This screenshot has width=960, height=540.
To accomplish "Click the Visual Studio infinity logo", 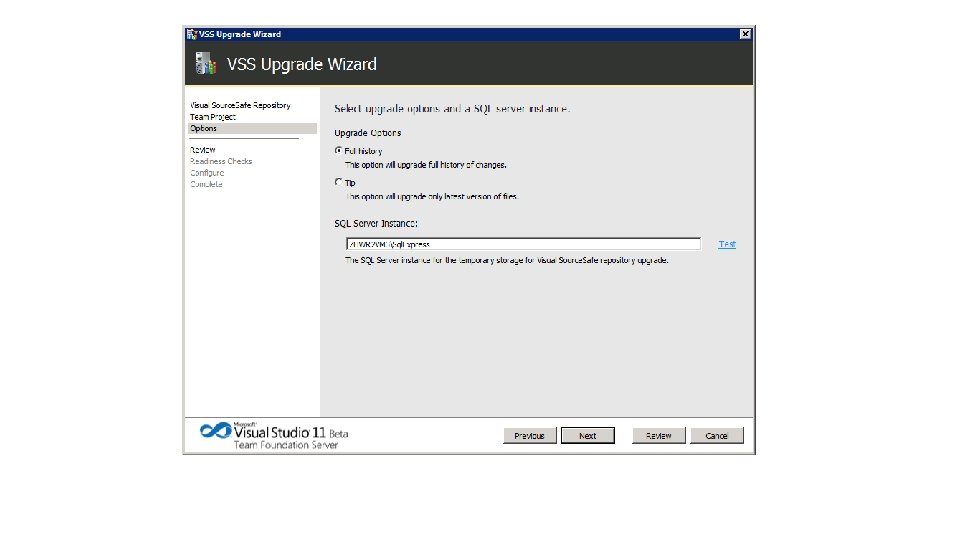I will pyautogui.click(x=216, y=431).
